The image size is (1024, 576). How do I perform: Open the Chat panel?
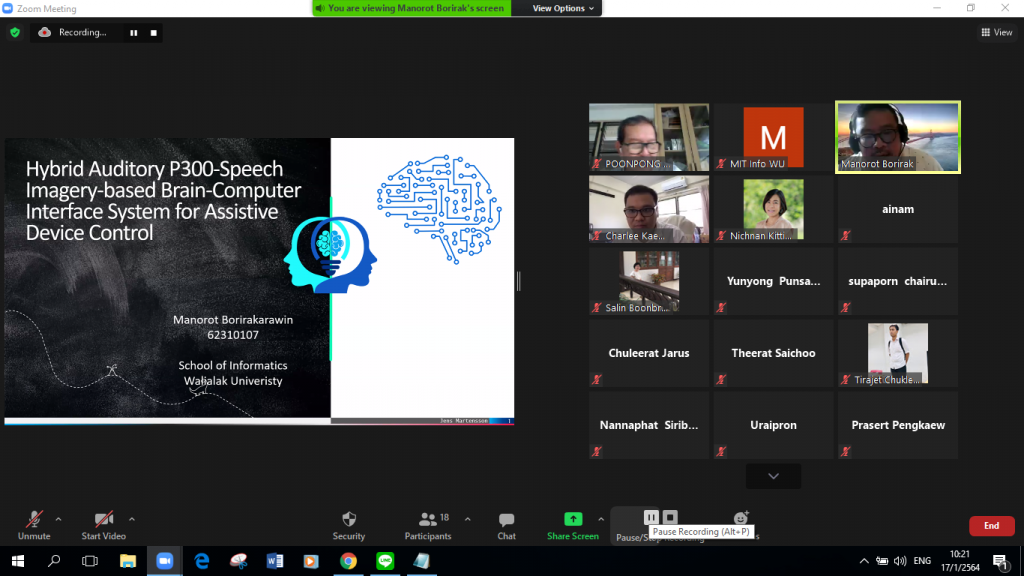[x=506, y=524]
